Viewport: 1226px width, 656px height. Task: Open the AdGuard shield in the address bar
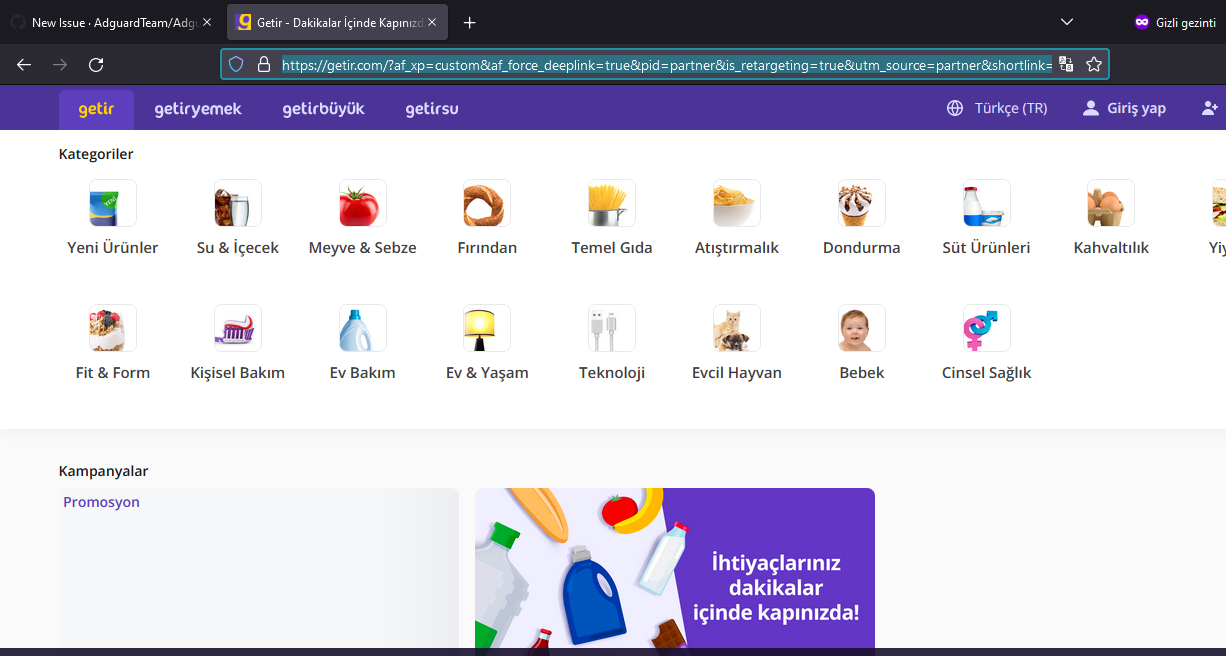(236, 64)
